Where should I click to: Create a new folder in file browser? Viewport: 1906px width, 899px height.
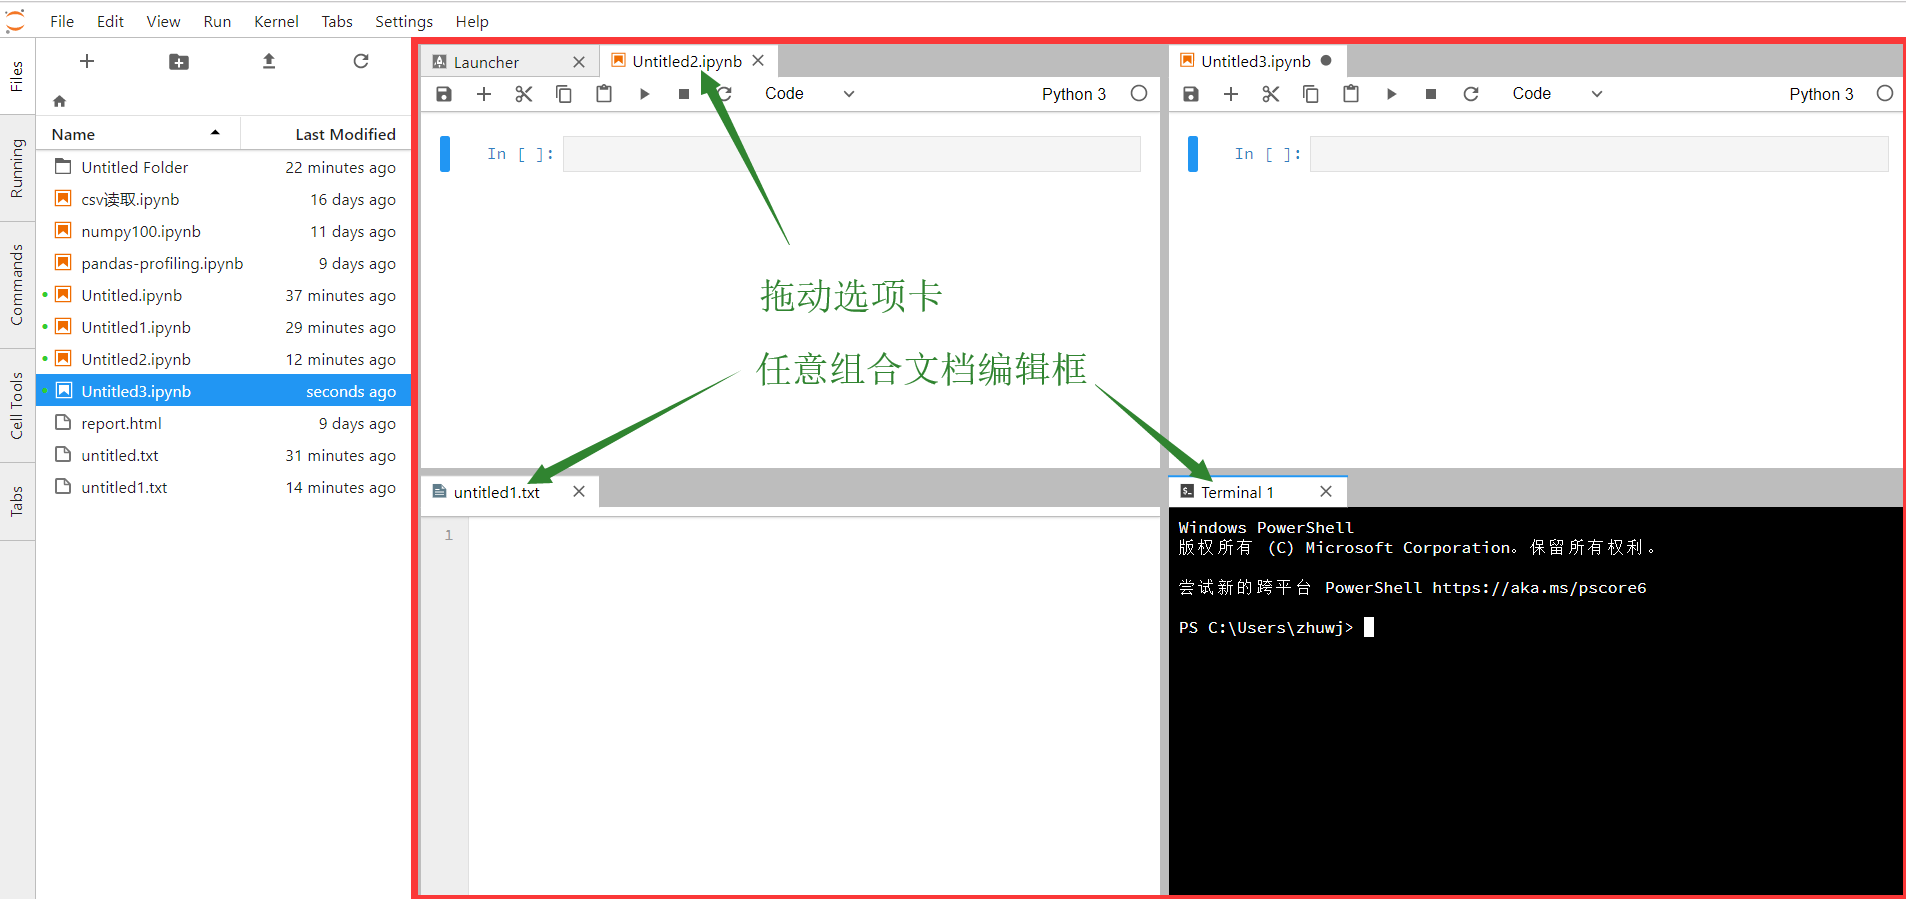click(x=179, y=62)
